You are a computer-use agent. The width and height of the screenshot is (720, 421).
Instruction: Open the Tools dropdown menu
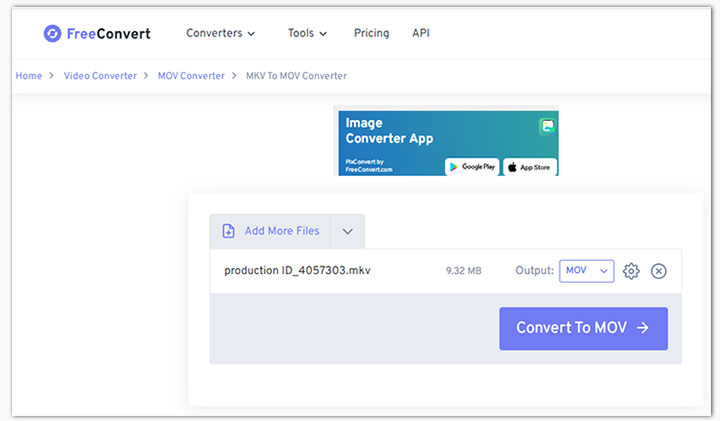pyautogui.click(x=307, y=33)
